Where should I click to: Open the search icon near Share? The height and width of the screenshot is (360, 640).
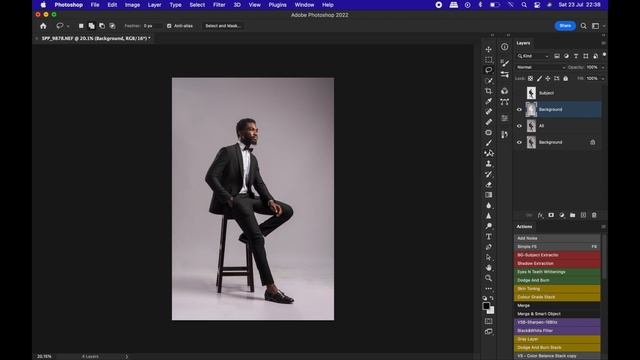(x=584, y=26)
